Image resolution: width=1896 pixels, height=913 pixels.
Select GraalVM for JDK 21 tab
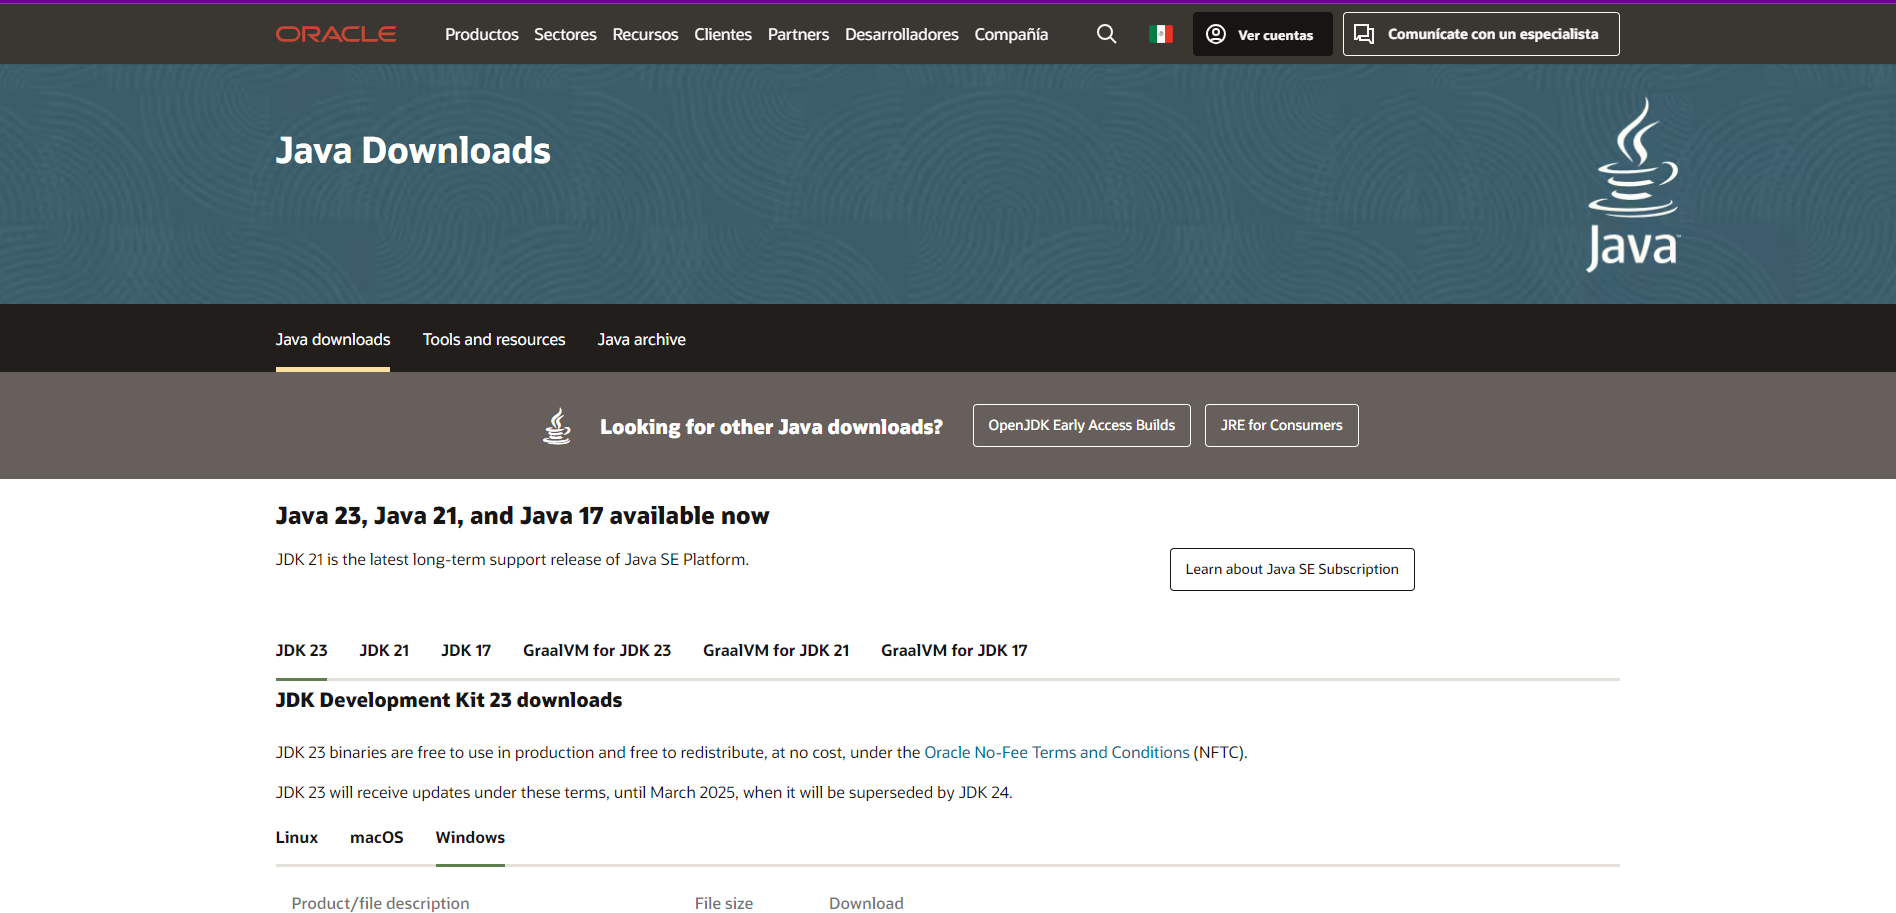click(x=776, y=650)
